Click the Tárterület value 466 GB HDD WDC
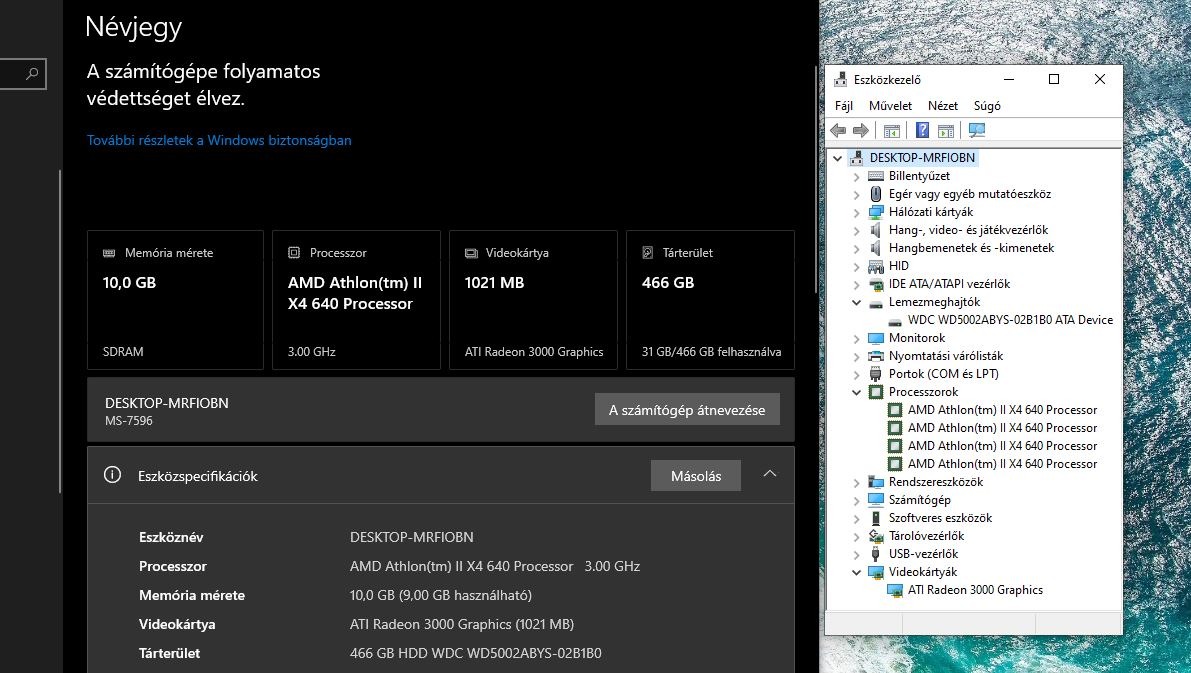The width and height of the screenshot is (1191, 673). point(475,653)
